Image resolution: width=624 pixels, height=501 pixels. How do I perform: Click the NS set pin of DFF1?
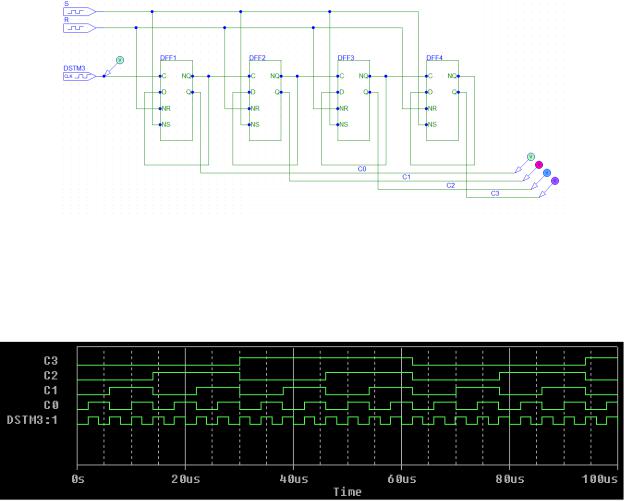click(166, 125)
